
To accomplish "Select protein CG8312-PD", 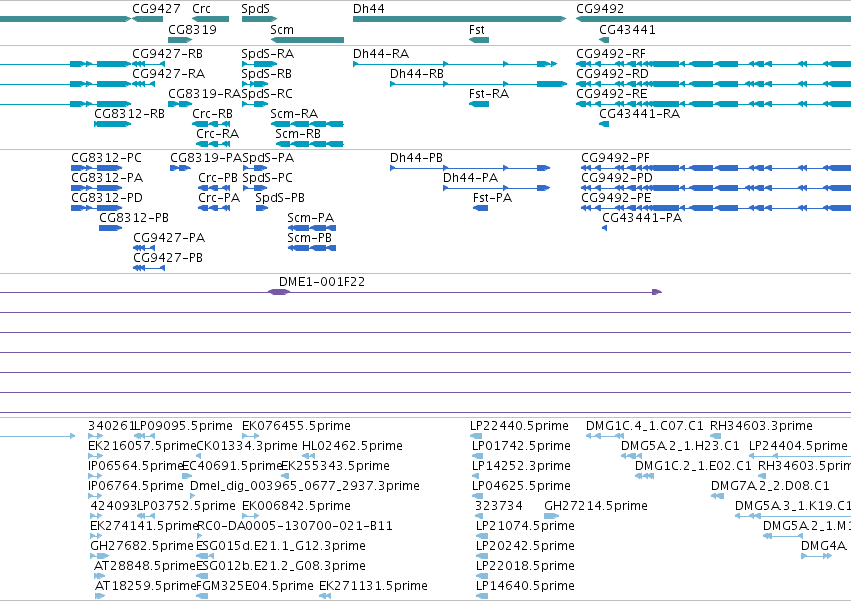I will pyautogui.click(x=97, y=208).
